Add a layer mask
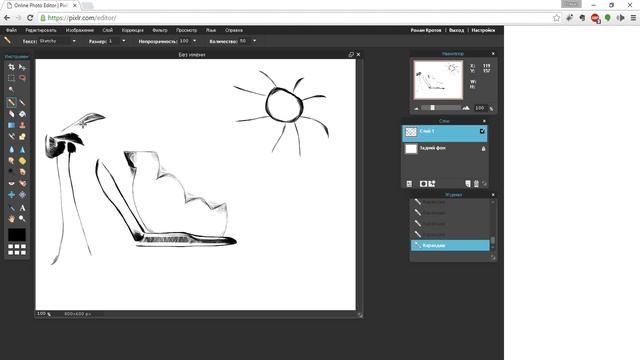Screen dimensions: 640x360 point(423,184)
